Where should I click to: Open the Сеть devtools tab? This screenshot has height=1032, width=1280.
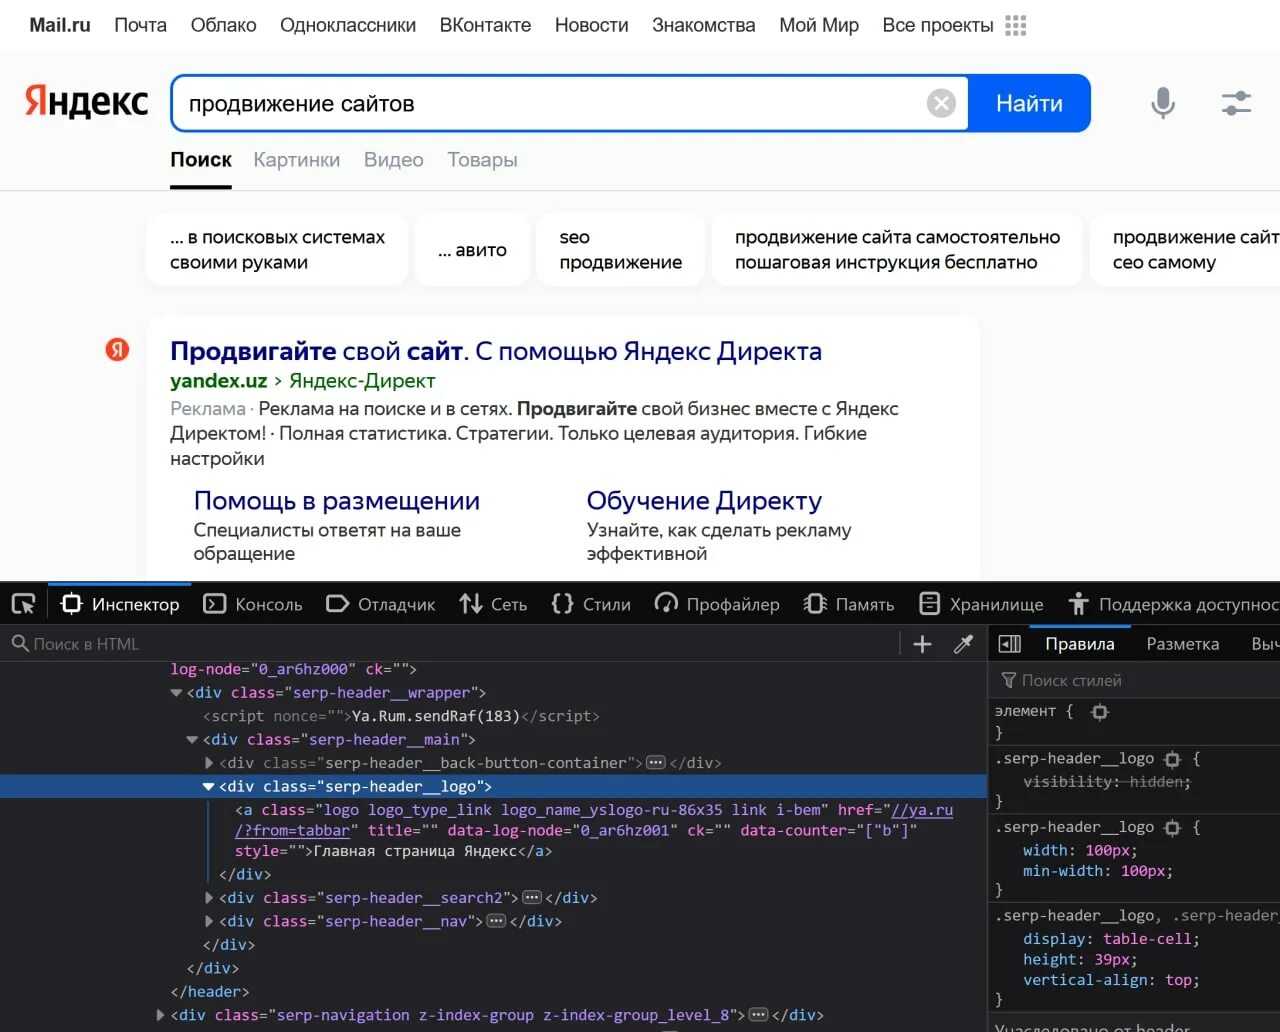[x=493, y=604]
